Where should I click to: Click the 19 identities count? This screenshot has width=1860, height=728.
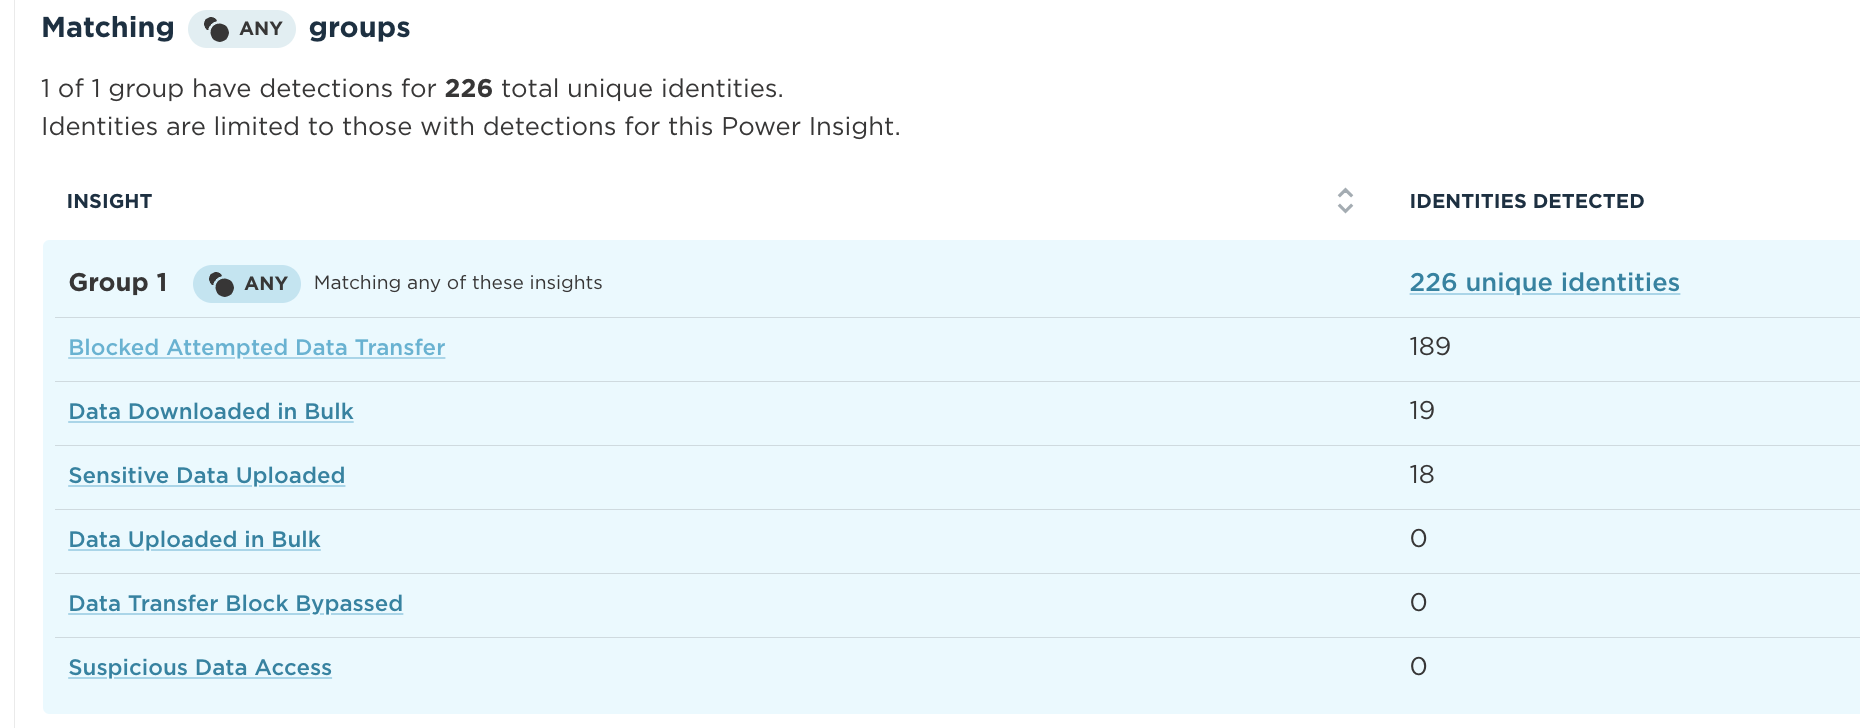click(1422, 411)
